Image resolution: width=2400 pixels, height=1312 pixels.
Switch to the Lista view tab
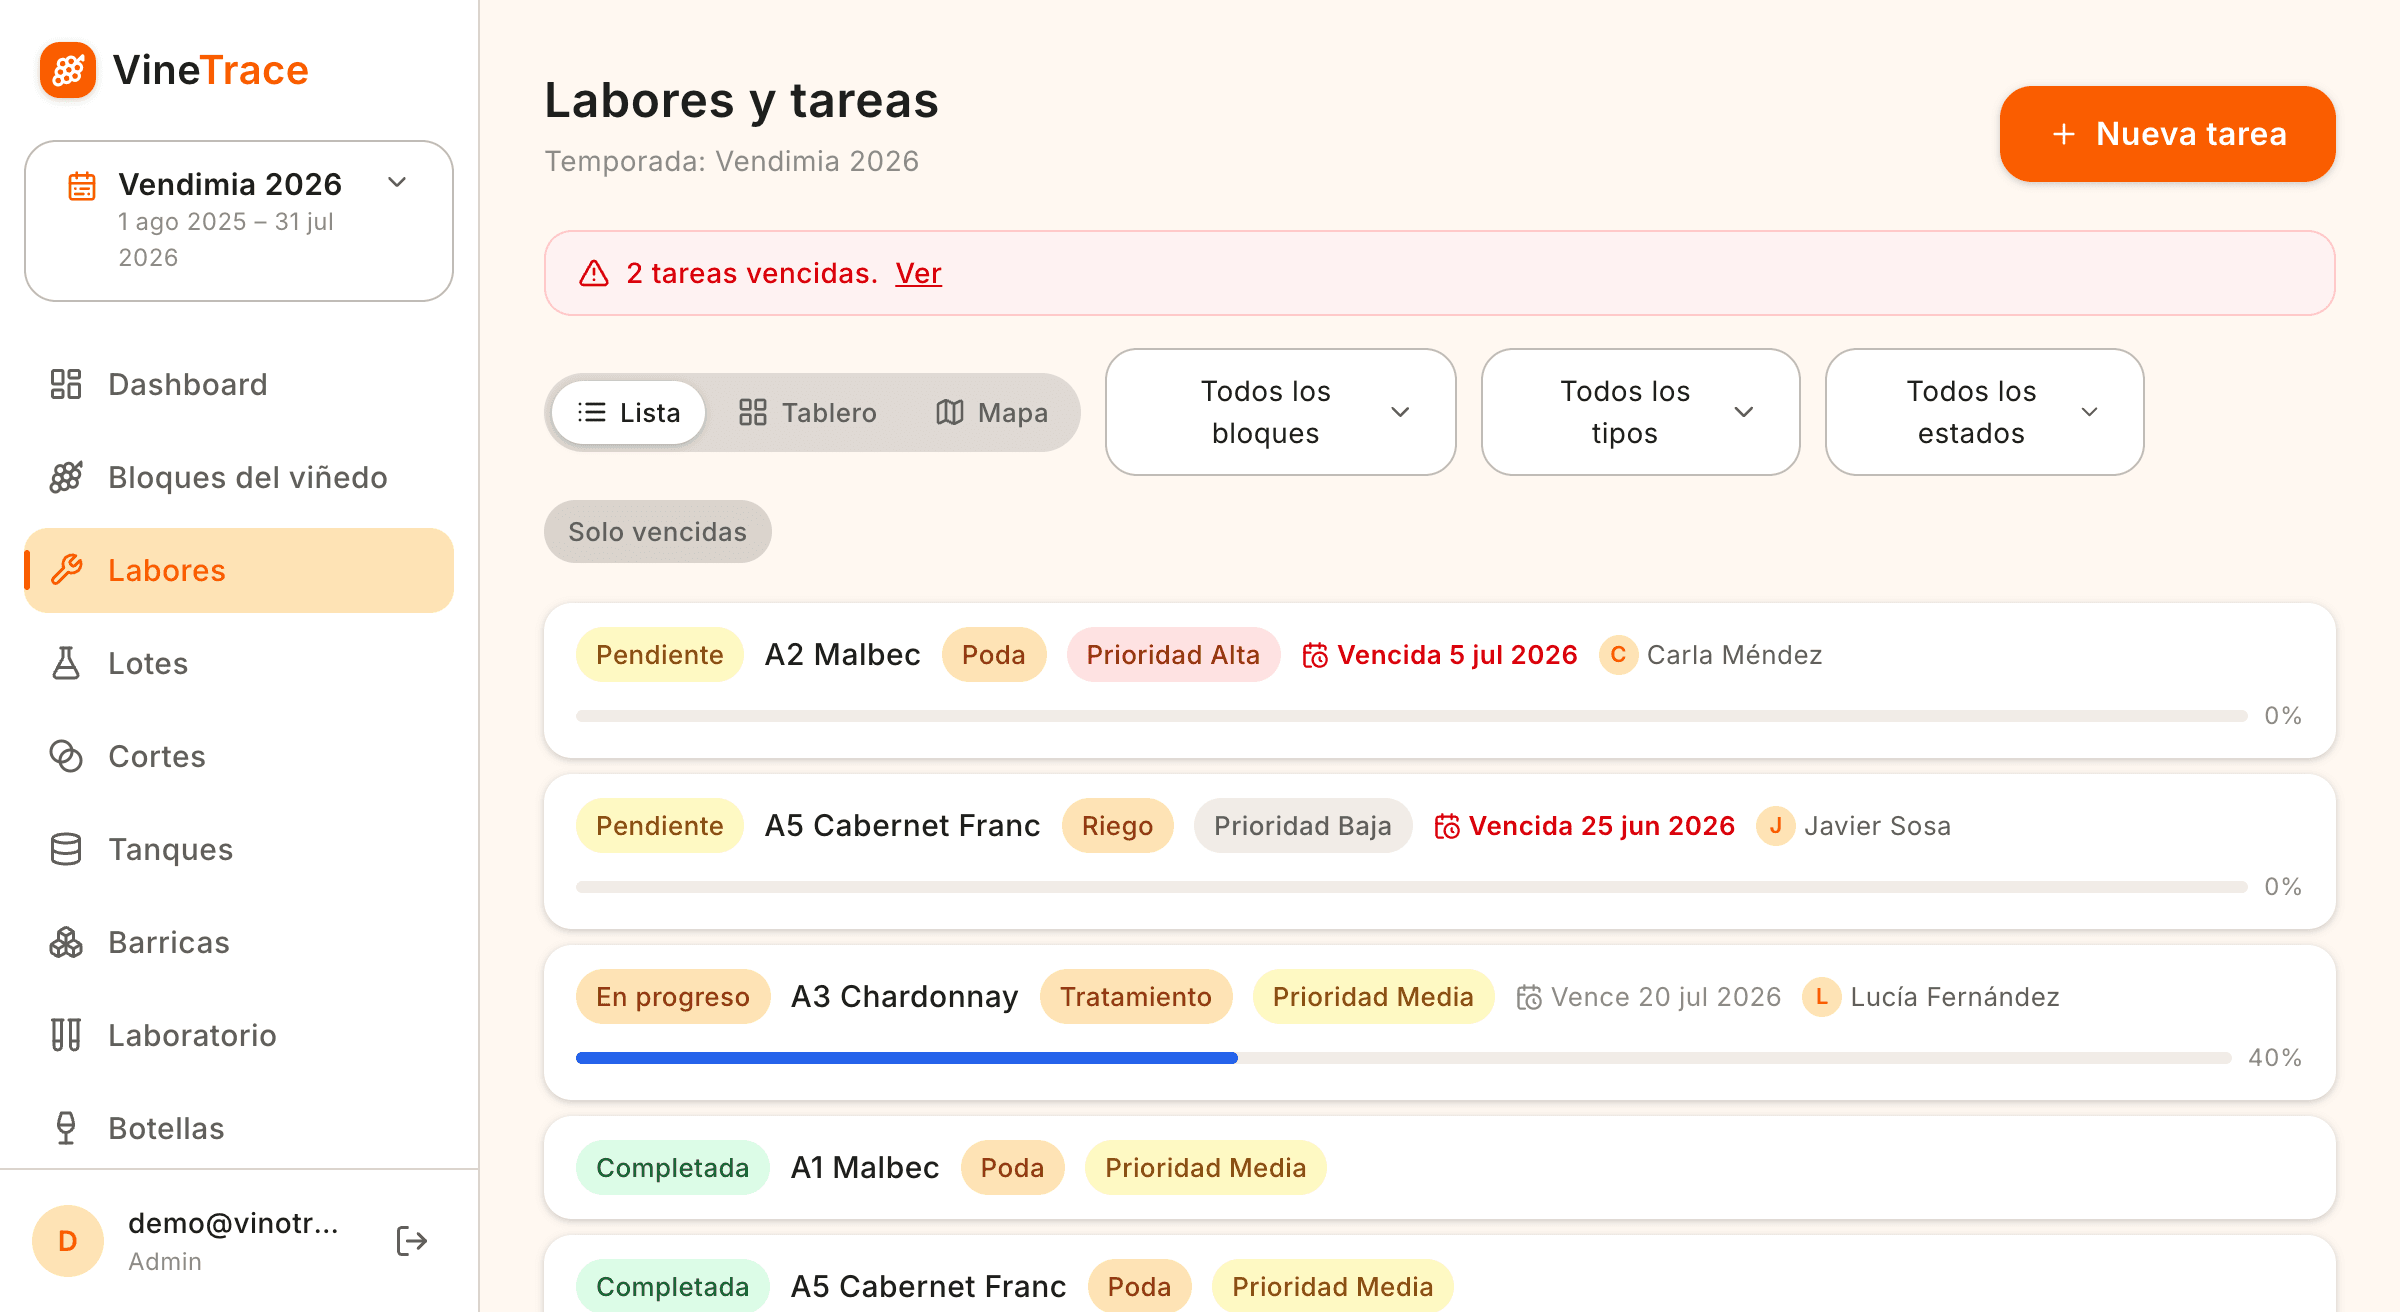tap(629, 412)
